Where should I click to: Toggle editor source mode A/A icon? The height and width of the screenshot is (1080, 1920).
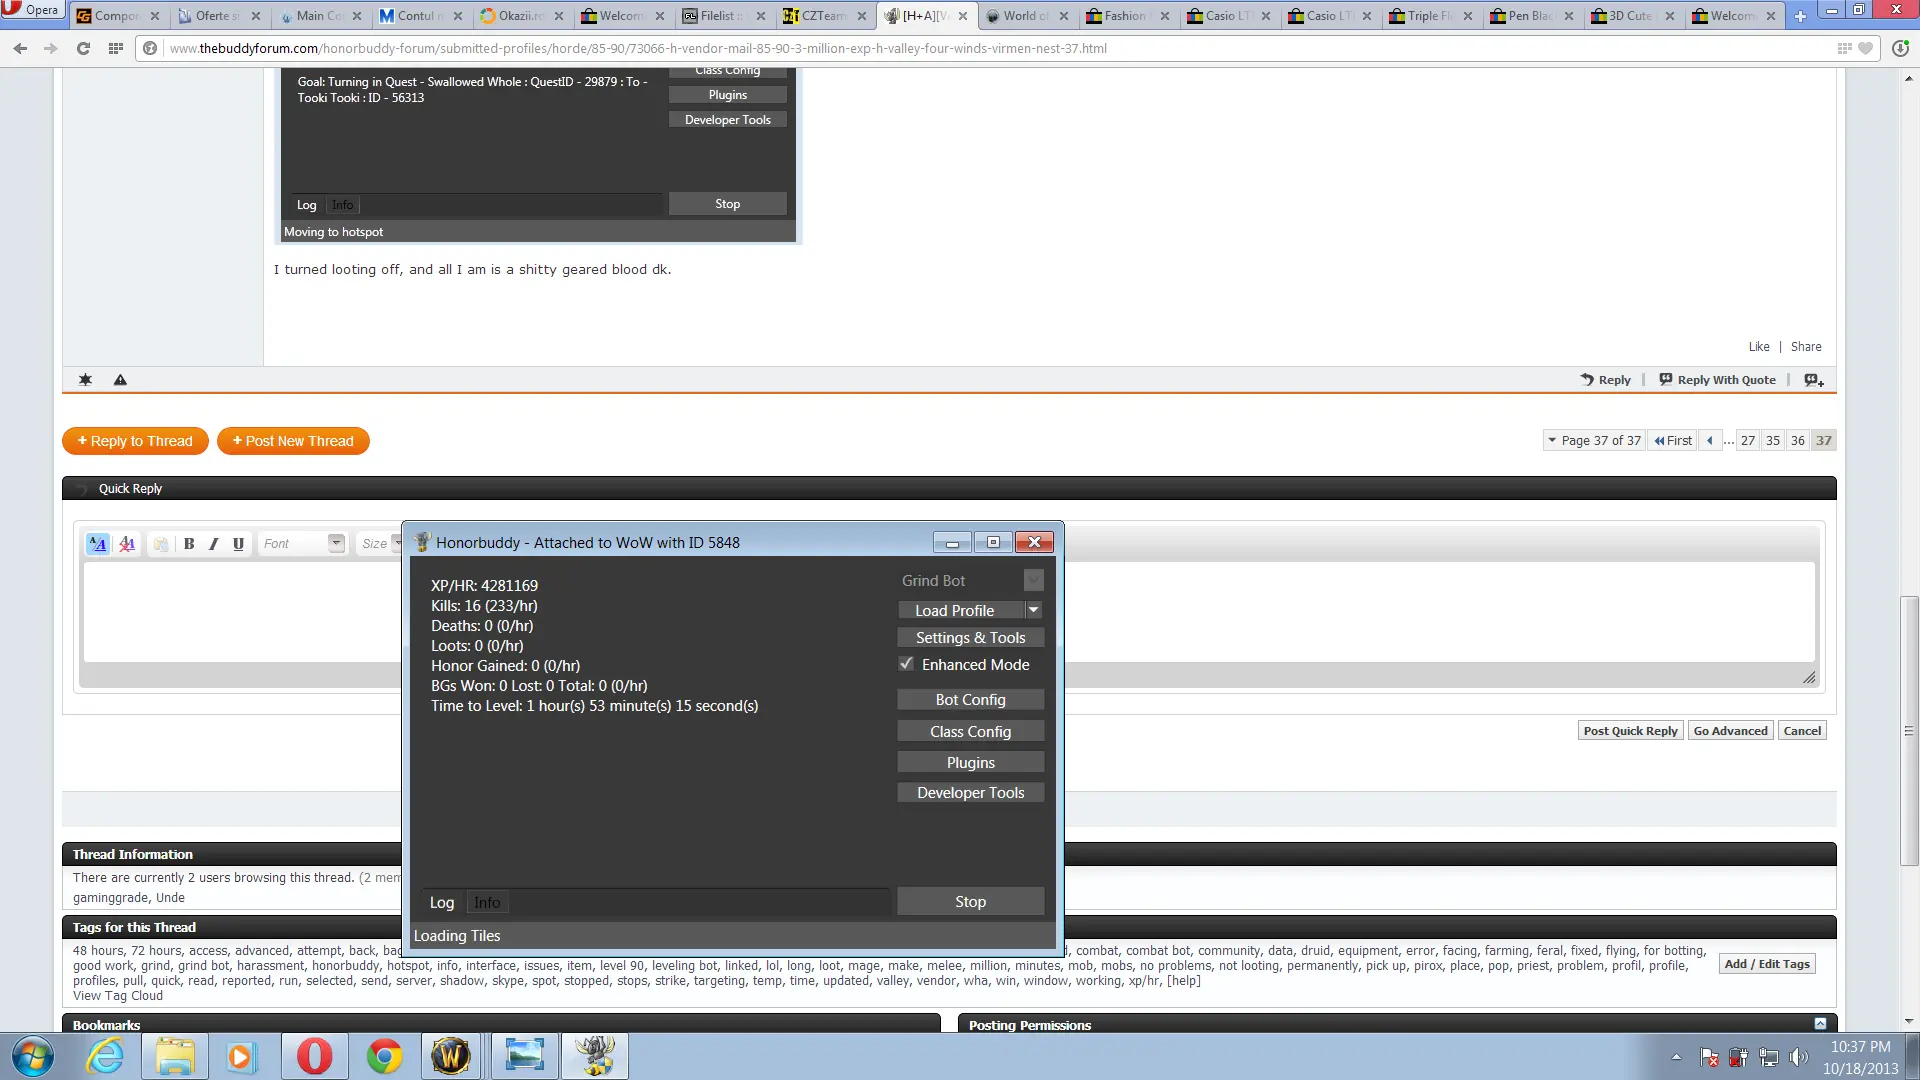click(x=97, y=543)
